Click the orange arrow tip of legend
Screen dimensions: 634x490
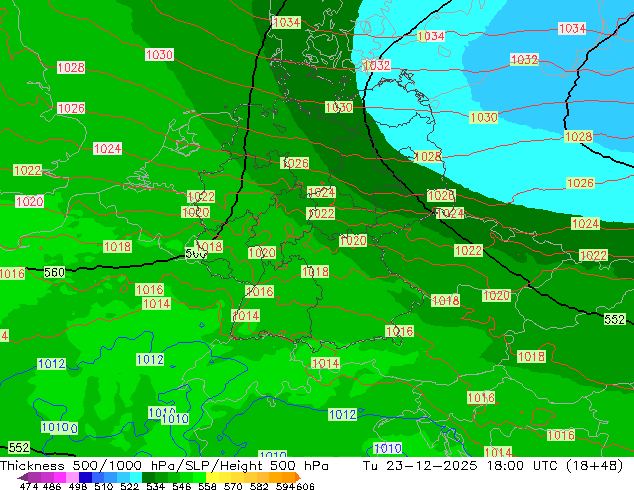coord(298,477)
